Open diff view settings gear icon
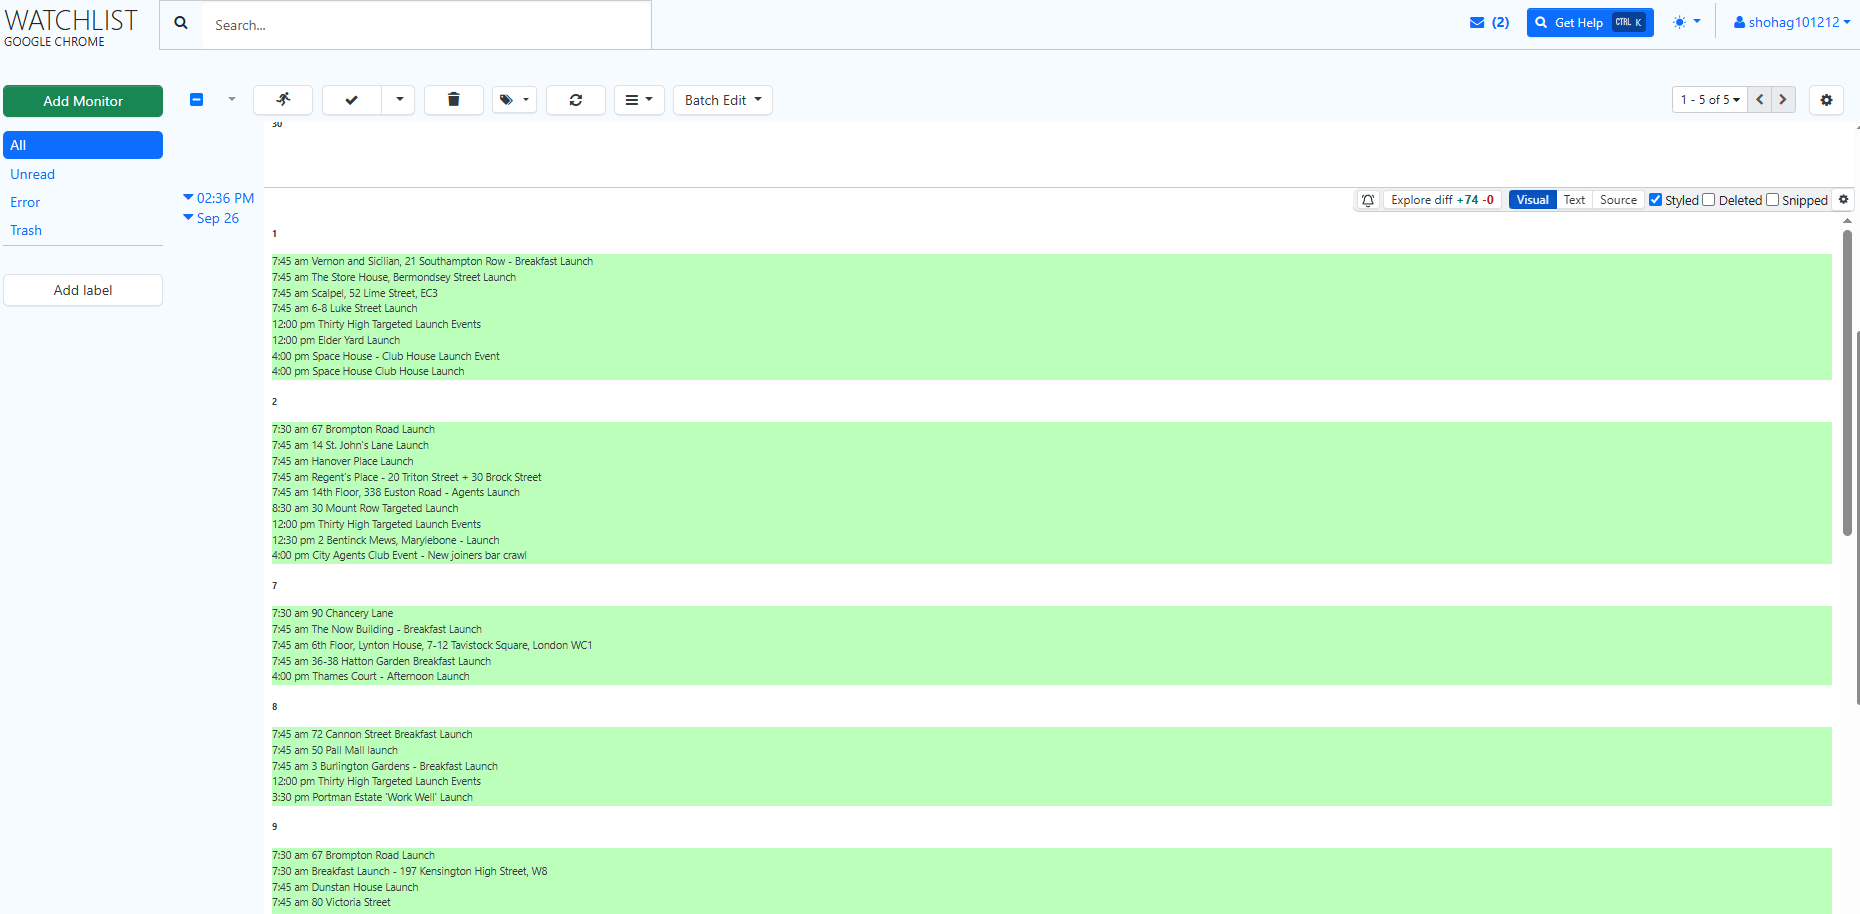 tap(1844, 200)
